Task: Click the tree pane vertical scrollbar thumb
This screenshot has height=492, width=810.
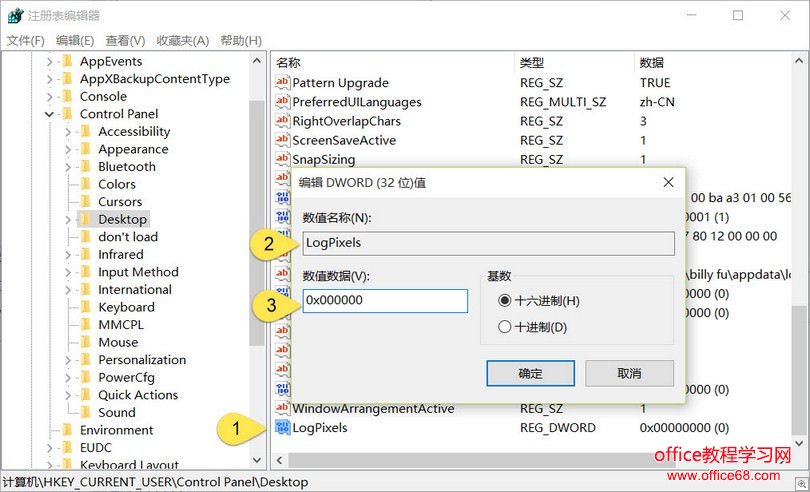Action: pyautogui.click(x=257, y=222)
